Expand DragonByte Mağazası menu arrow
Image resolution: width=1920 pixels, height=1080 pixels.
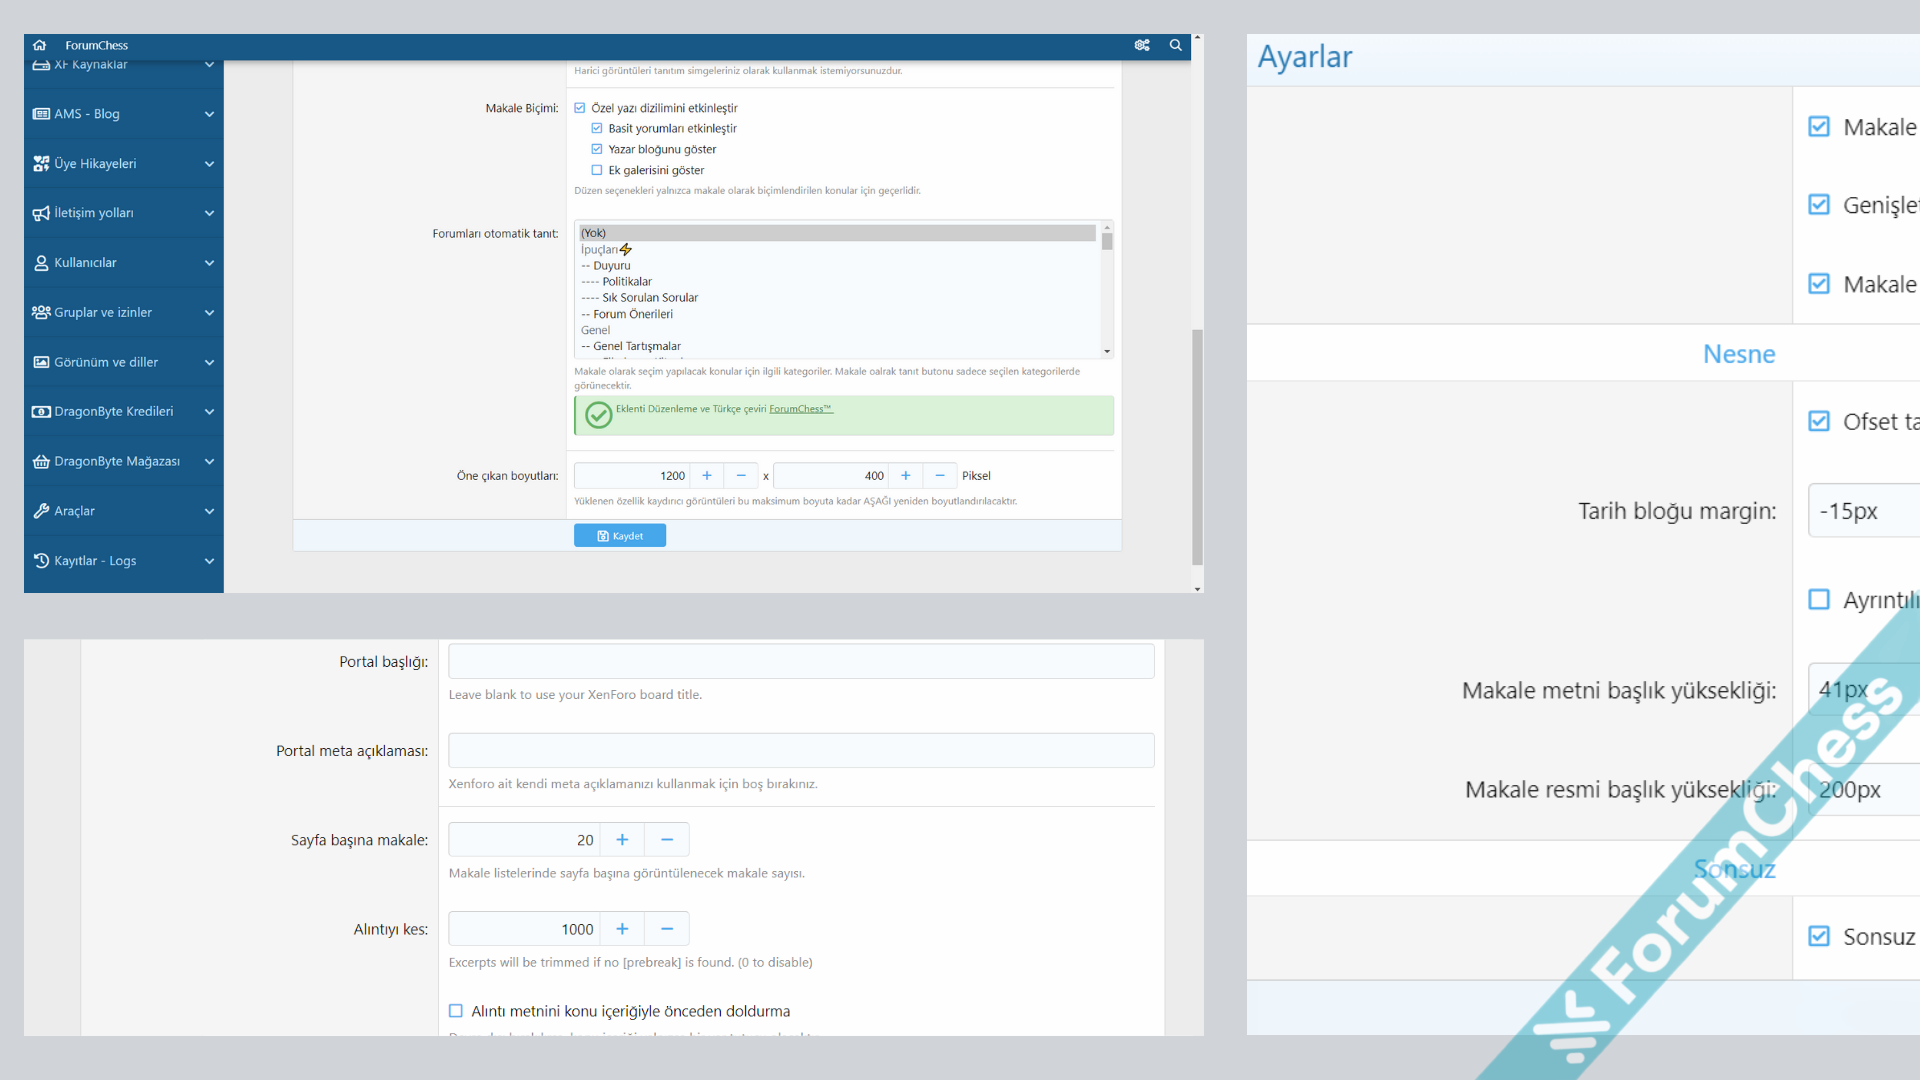(x=209, y=462)
